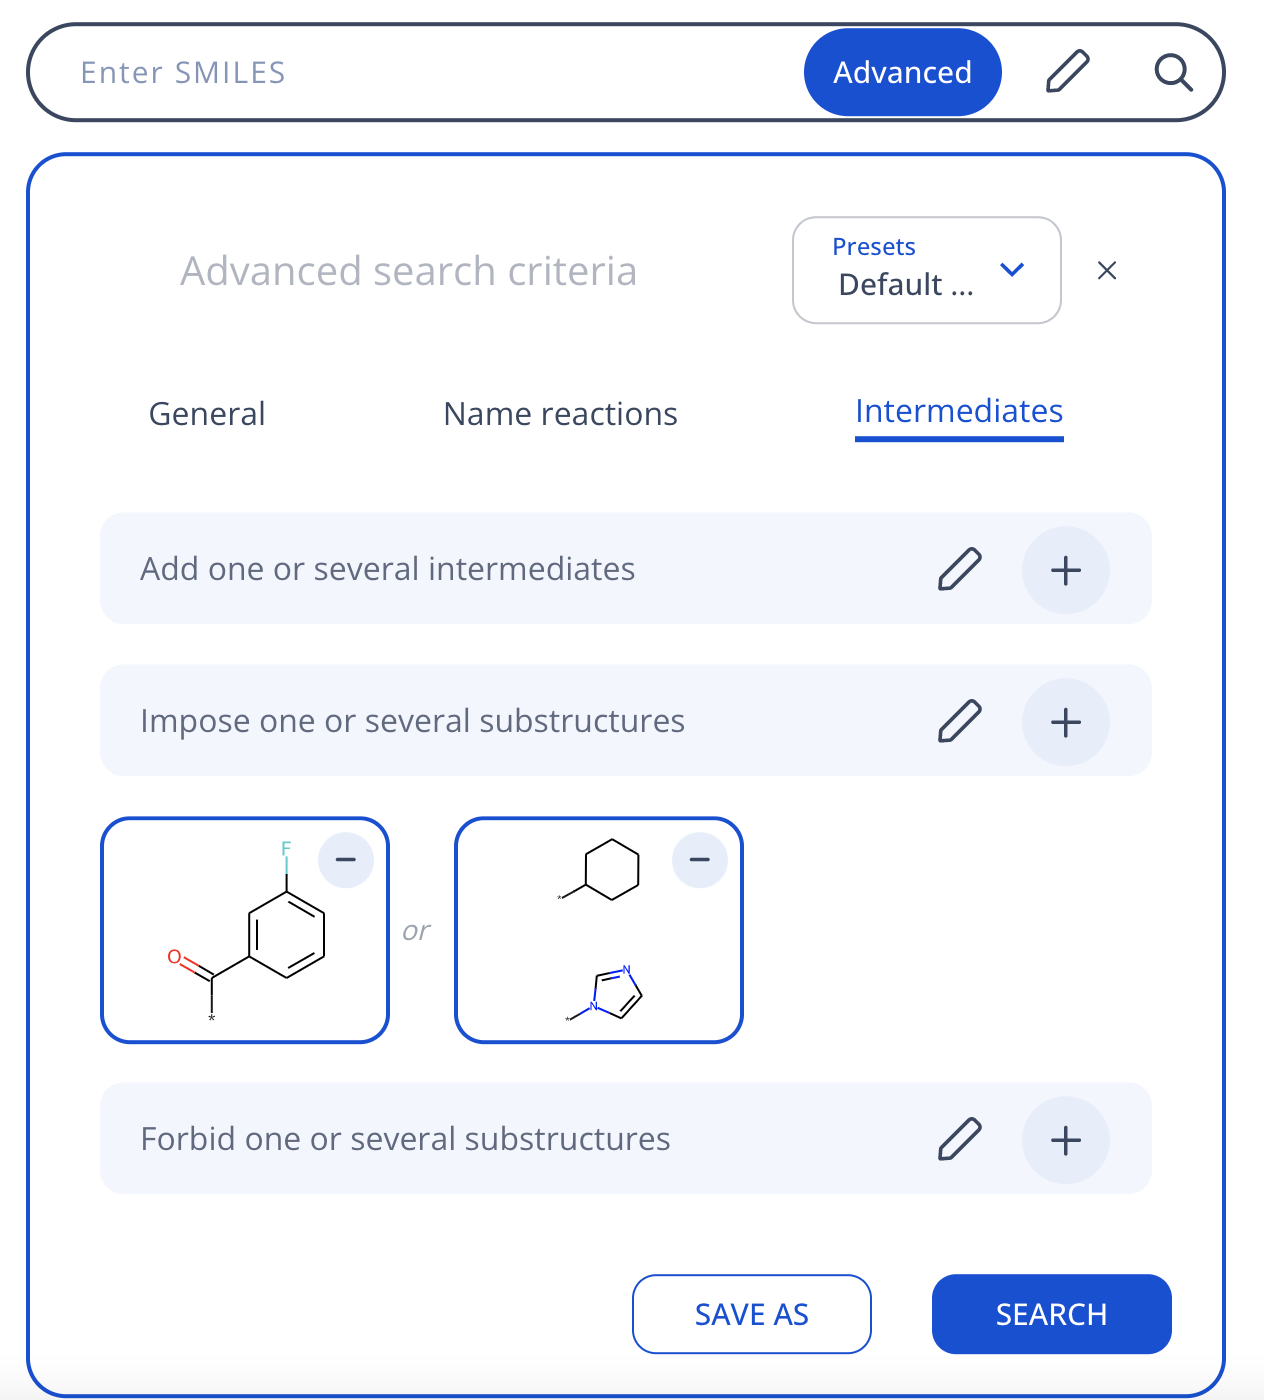Remove the cyclohexyl and imidazole substructure card
The image size is (1264, 1400).
pyautogui.click(x=700, y=860)
